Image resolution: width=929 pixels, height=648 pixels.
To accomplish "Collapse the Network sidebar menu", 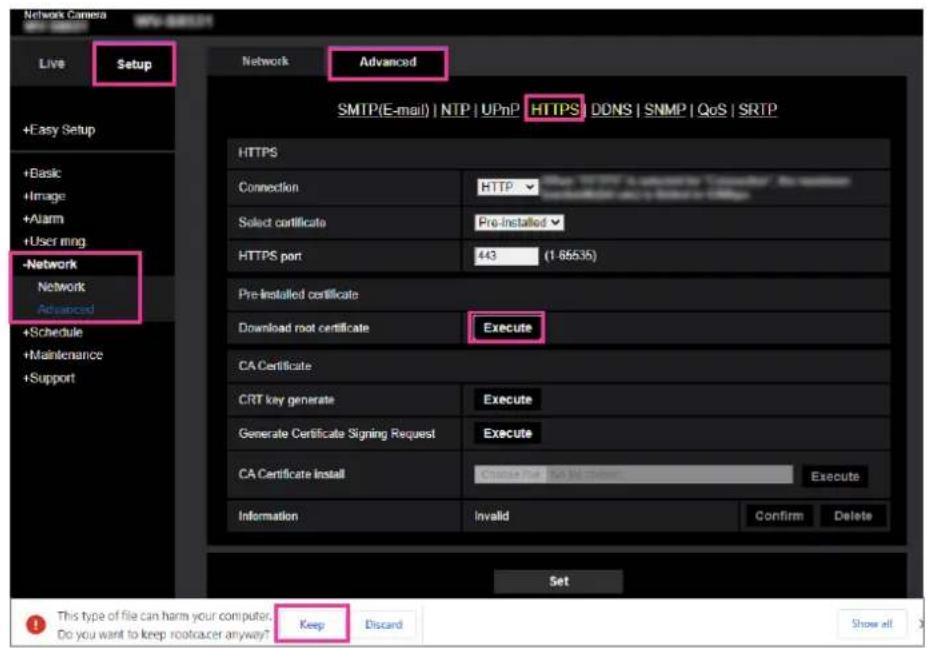I will [x=50, y=264].
